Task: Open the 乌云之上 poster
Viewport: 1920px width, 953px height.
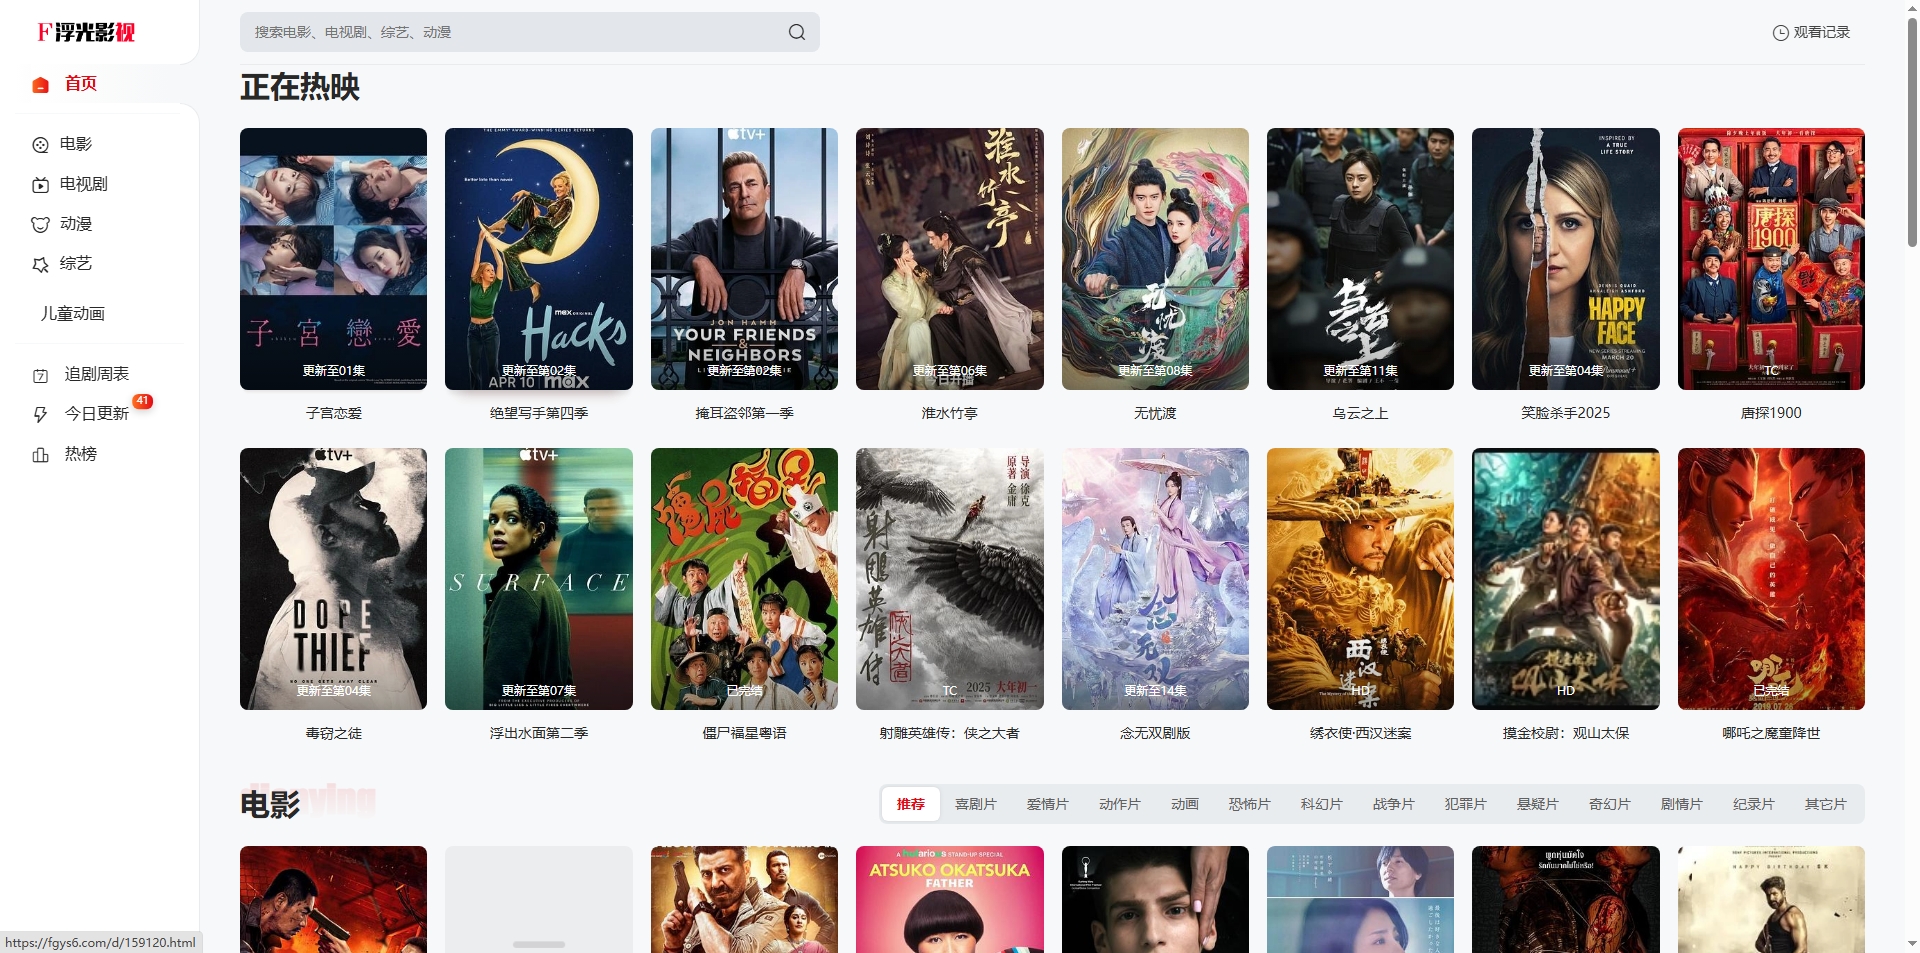Action: pyautogui.click(x=1360, y=259)
